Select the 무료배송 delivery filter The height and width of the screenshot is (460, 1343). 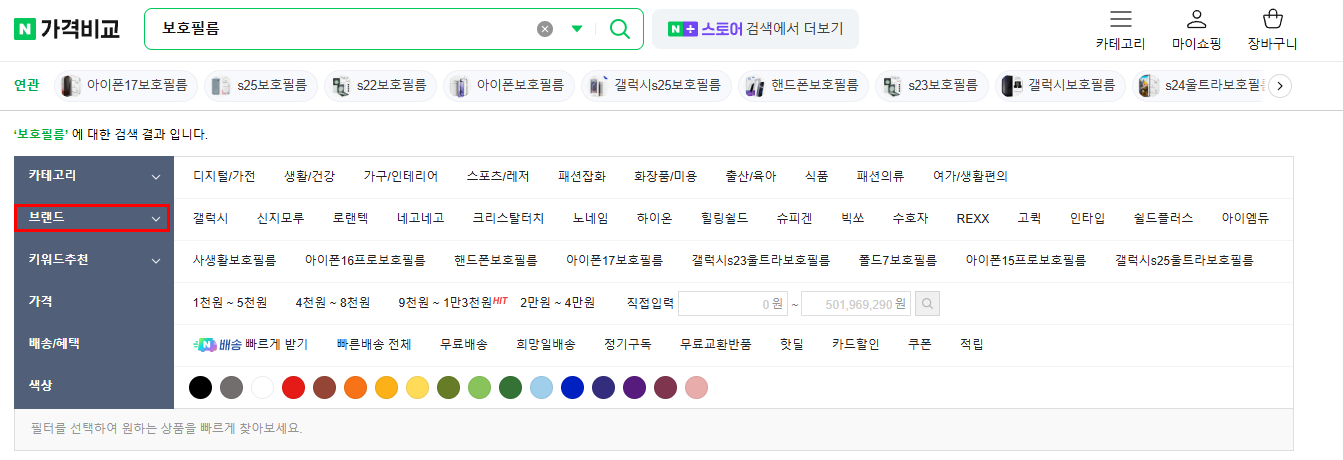point(463,344)
